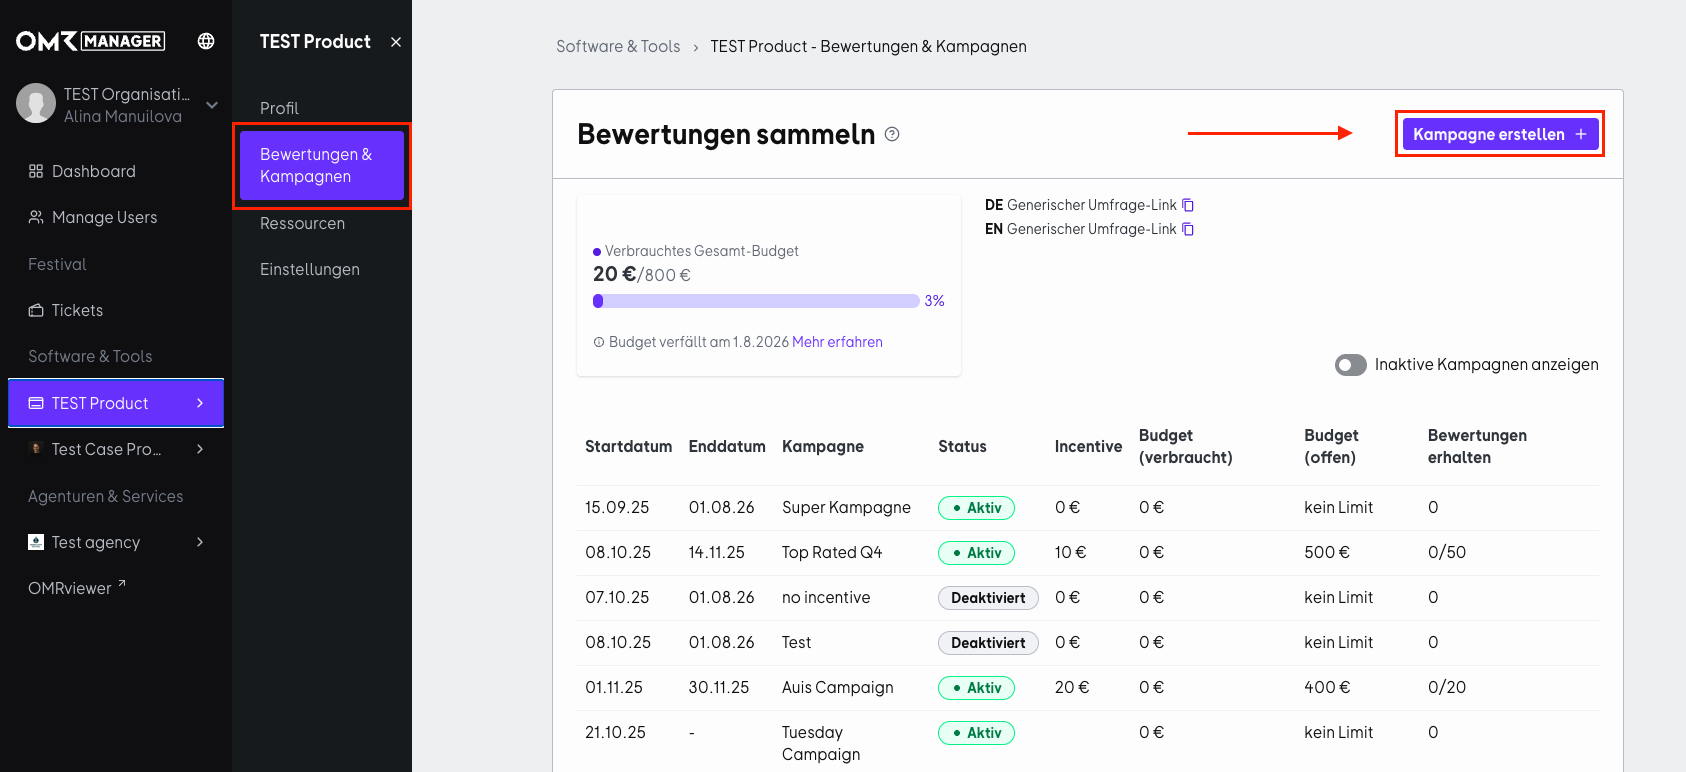Click the OMR Manager logo
This screenshot has width=1686, height=772.
(90, 41)
